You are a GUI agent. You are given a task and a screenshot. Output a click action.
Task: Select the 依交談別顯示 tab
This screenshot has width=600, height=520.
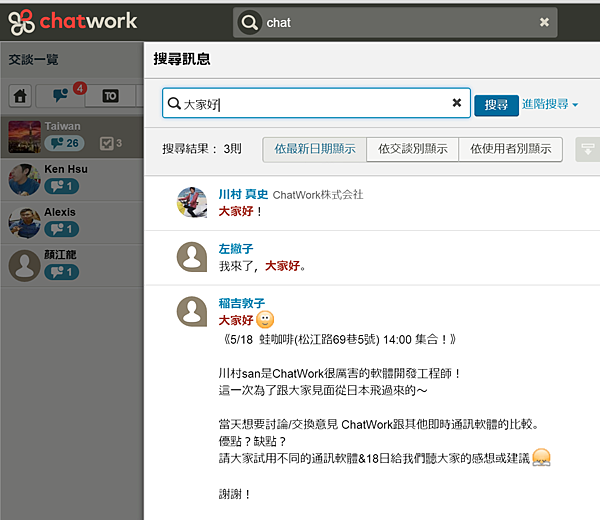coord(412,149)
